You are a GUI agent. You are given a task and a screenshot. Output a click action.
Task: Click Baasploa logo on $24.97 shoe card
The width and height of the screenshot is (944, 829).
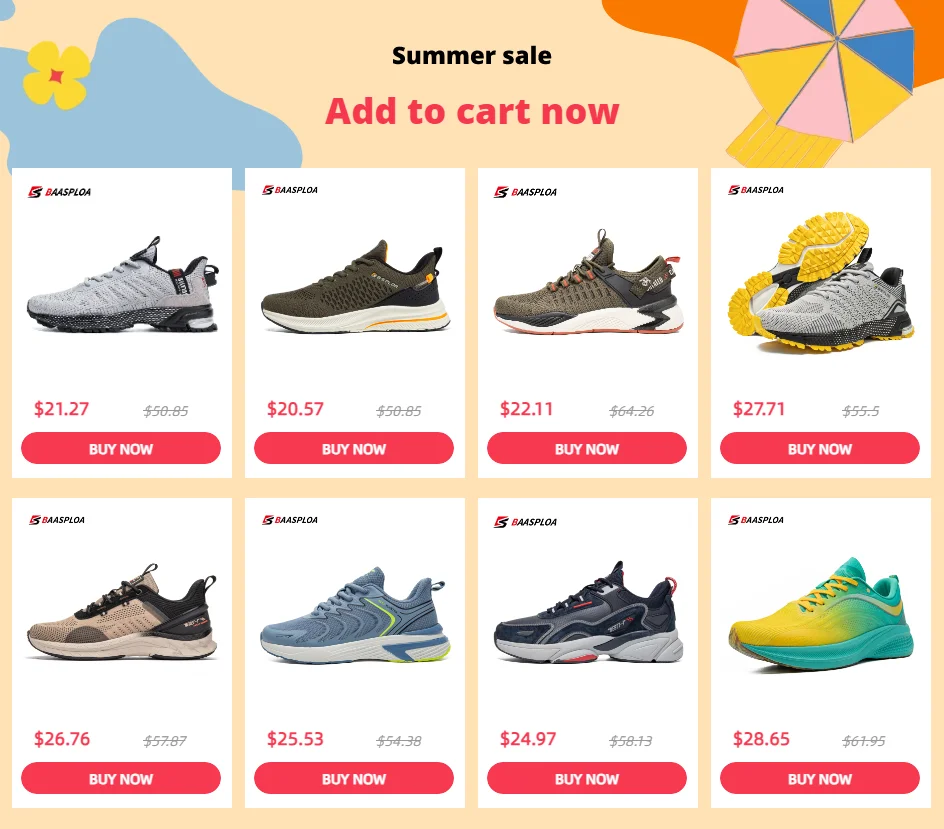pos(526,522)
